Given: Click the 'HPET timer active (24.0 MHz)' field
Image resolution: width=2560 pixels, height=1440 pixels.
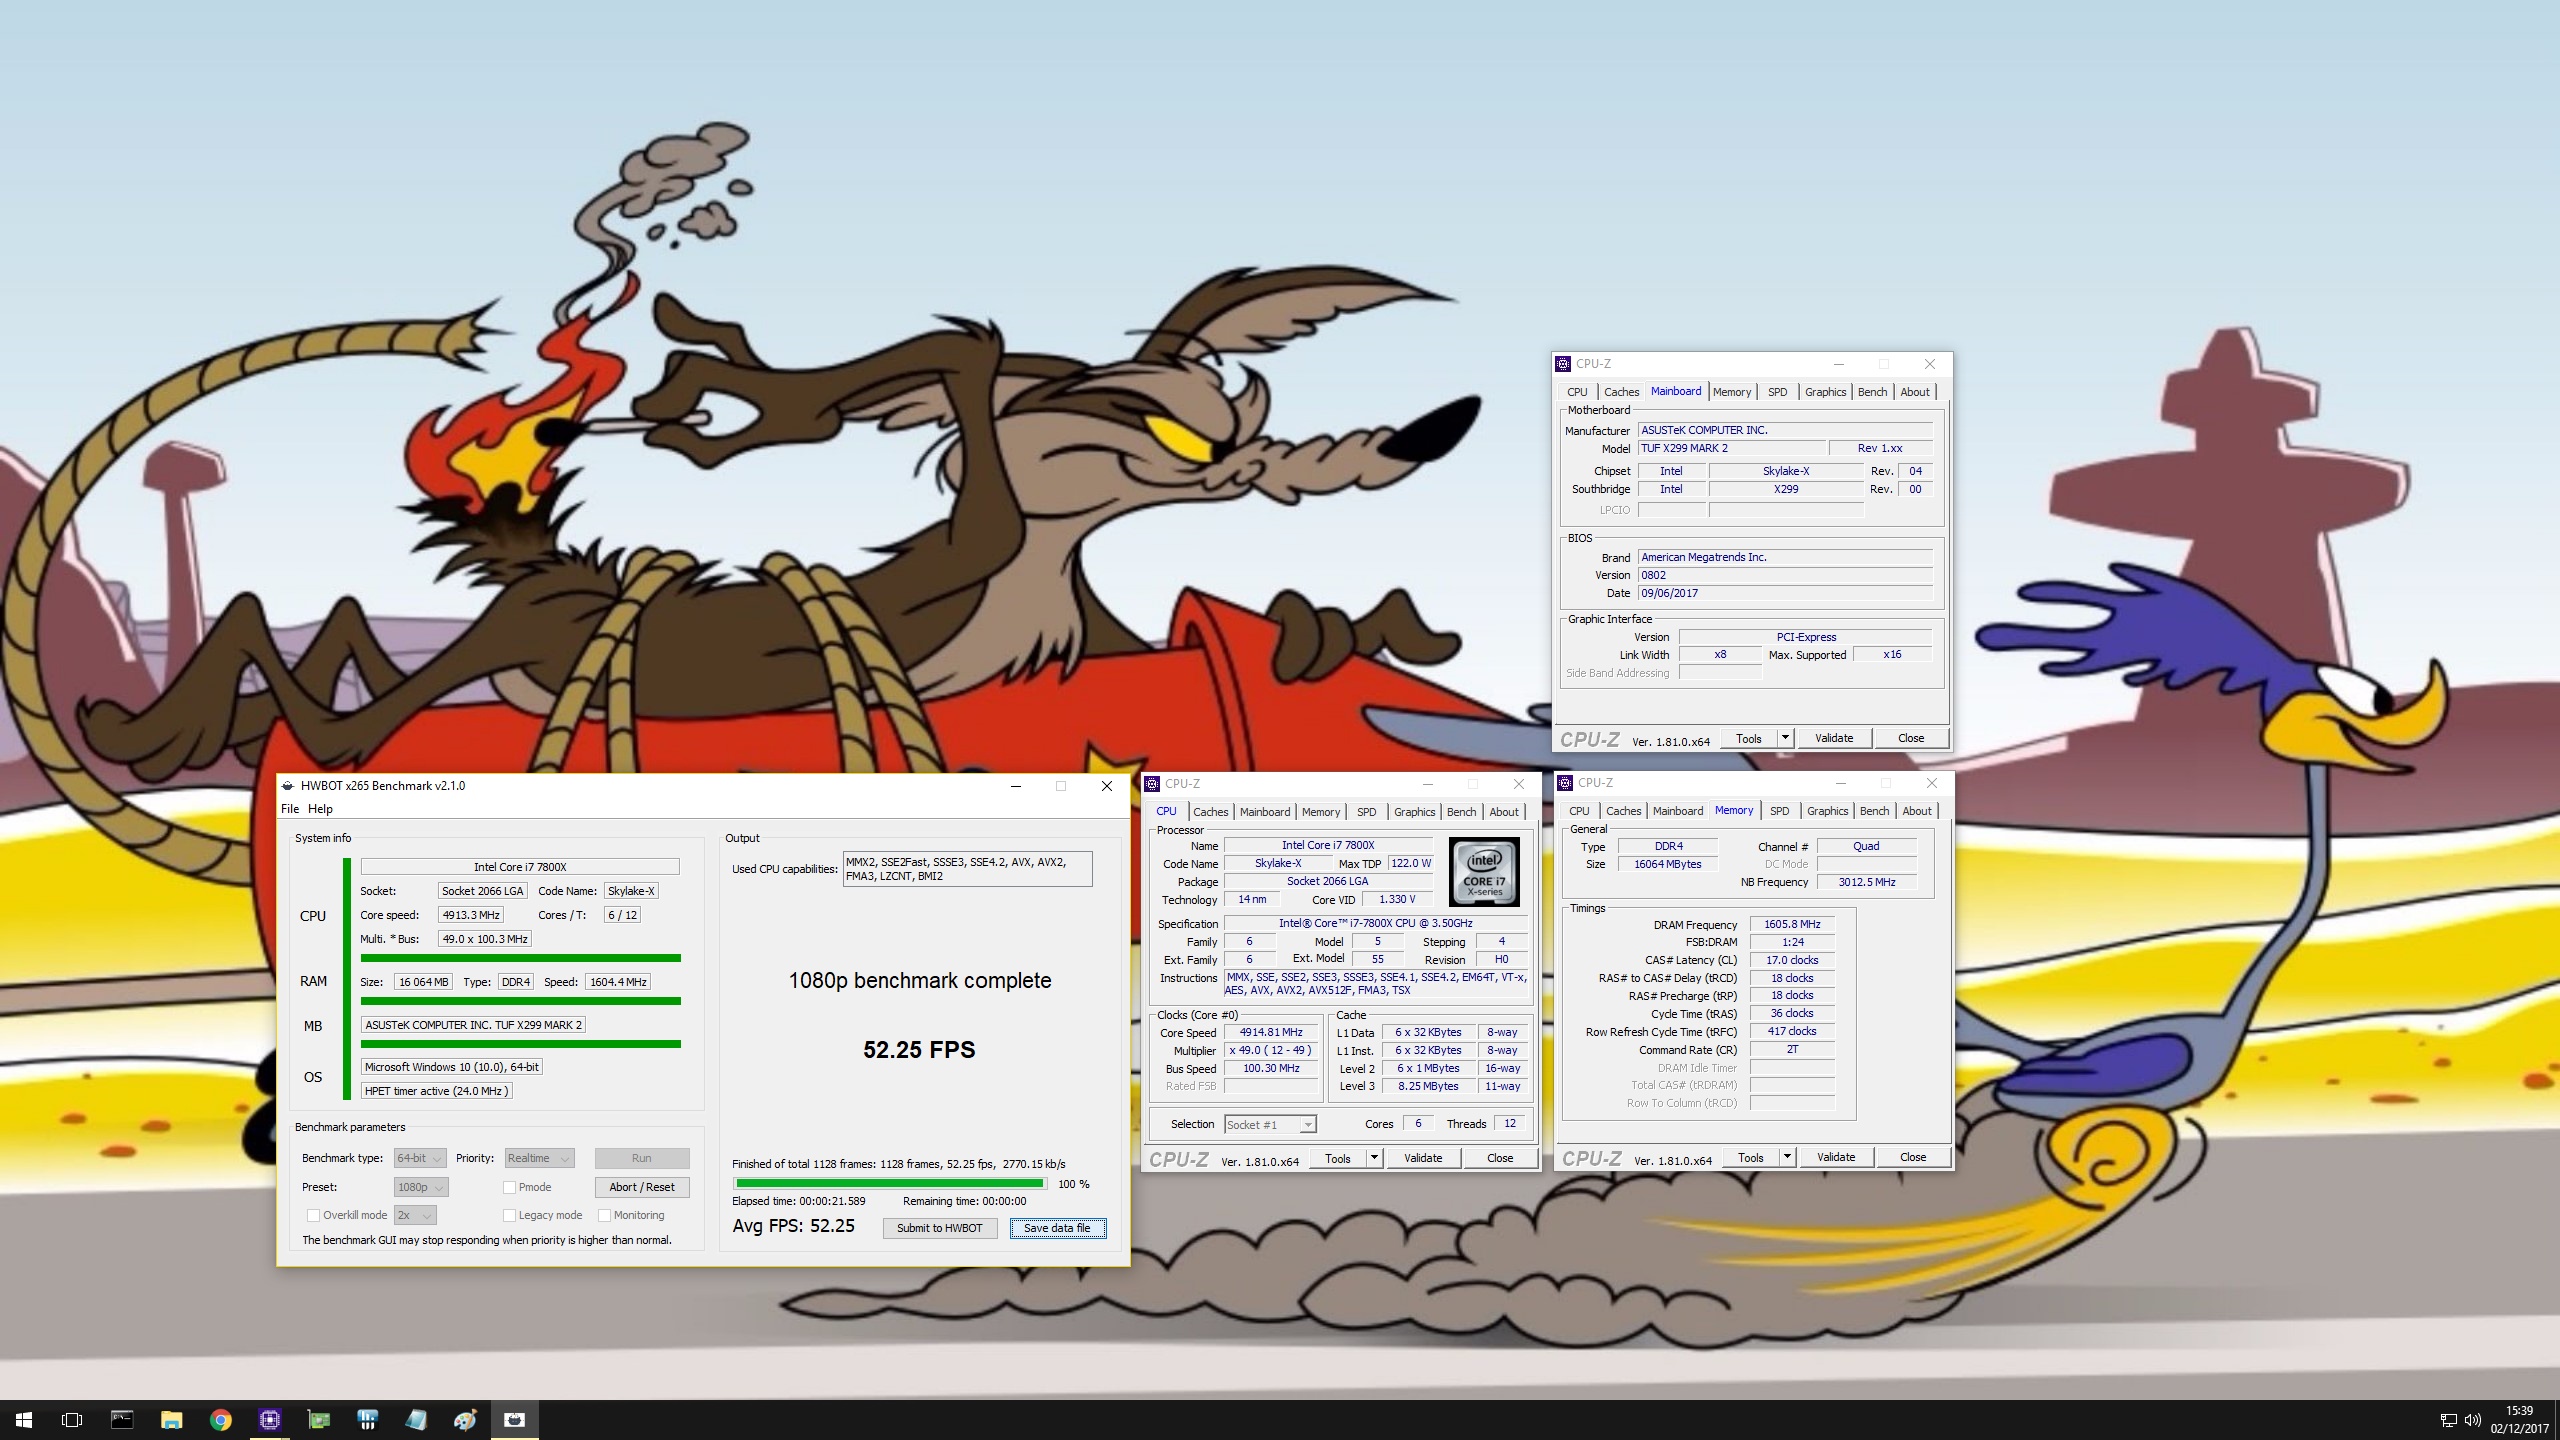Looking at the screenshot, I should (436, 1091).
